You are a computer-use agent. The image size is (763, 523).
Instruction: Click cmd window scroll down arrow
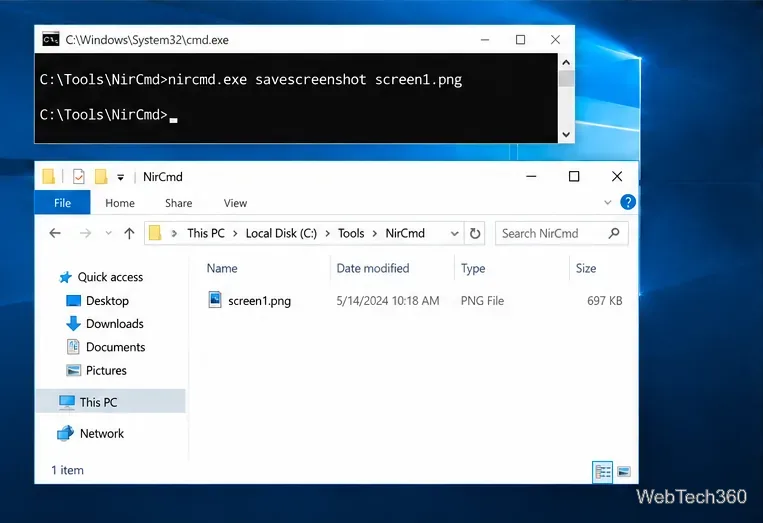565,135
